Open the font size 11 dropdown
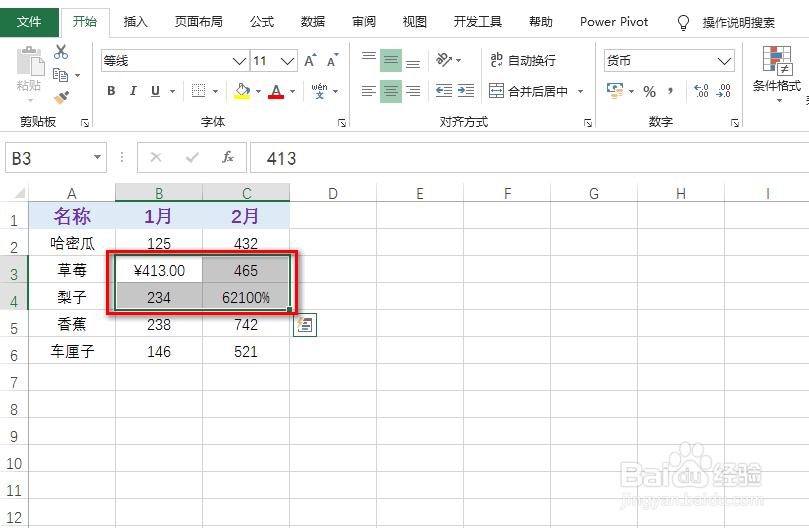 pyautogui.click(x=287, y=61)
